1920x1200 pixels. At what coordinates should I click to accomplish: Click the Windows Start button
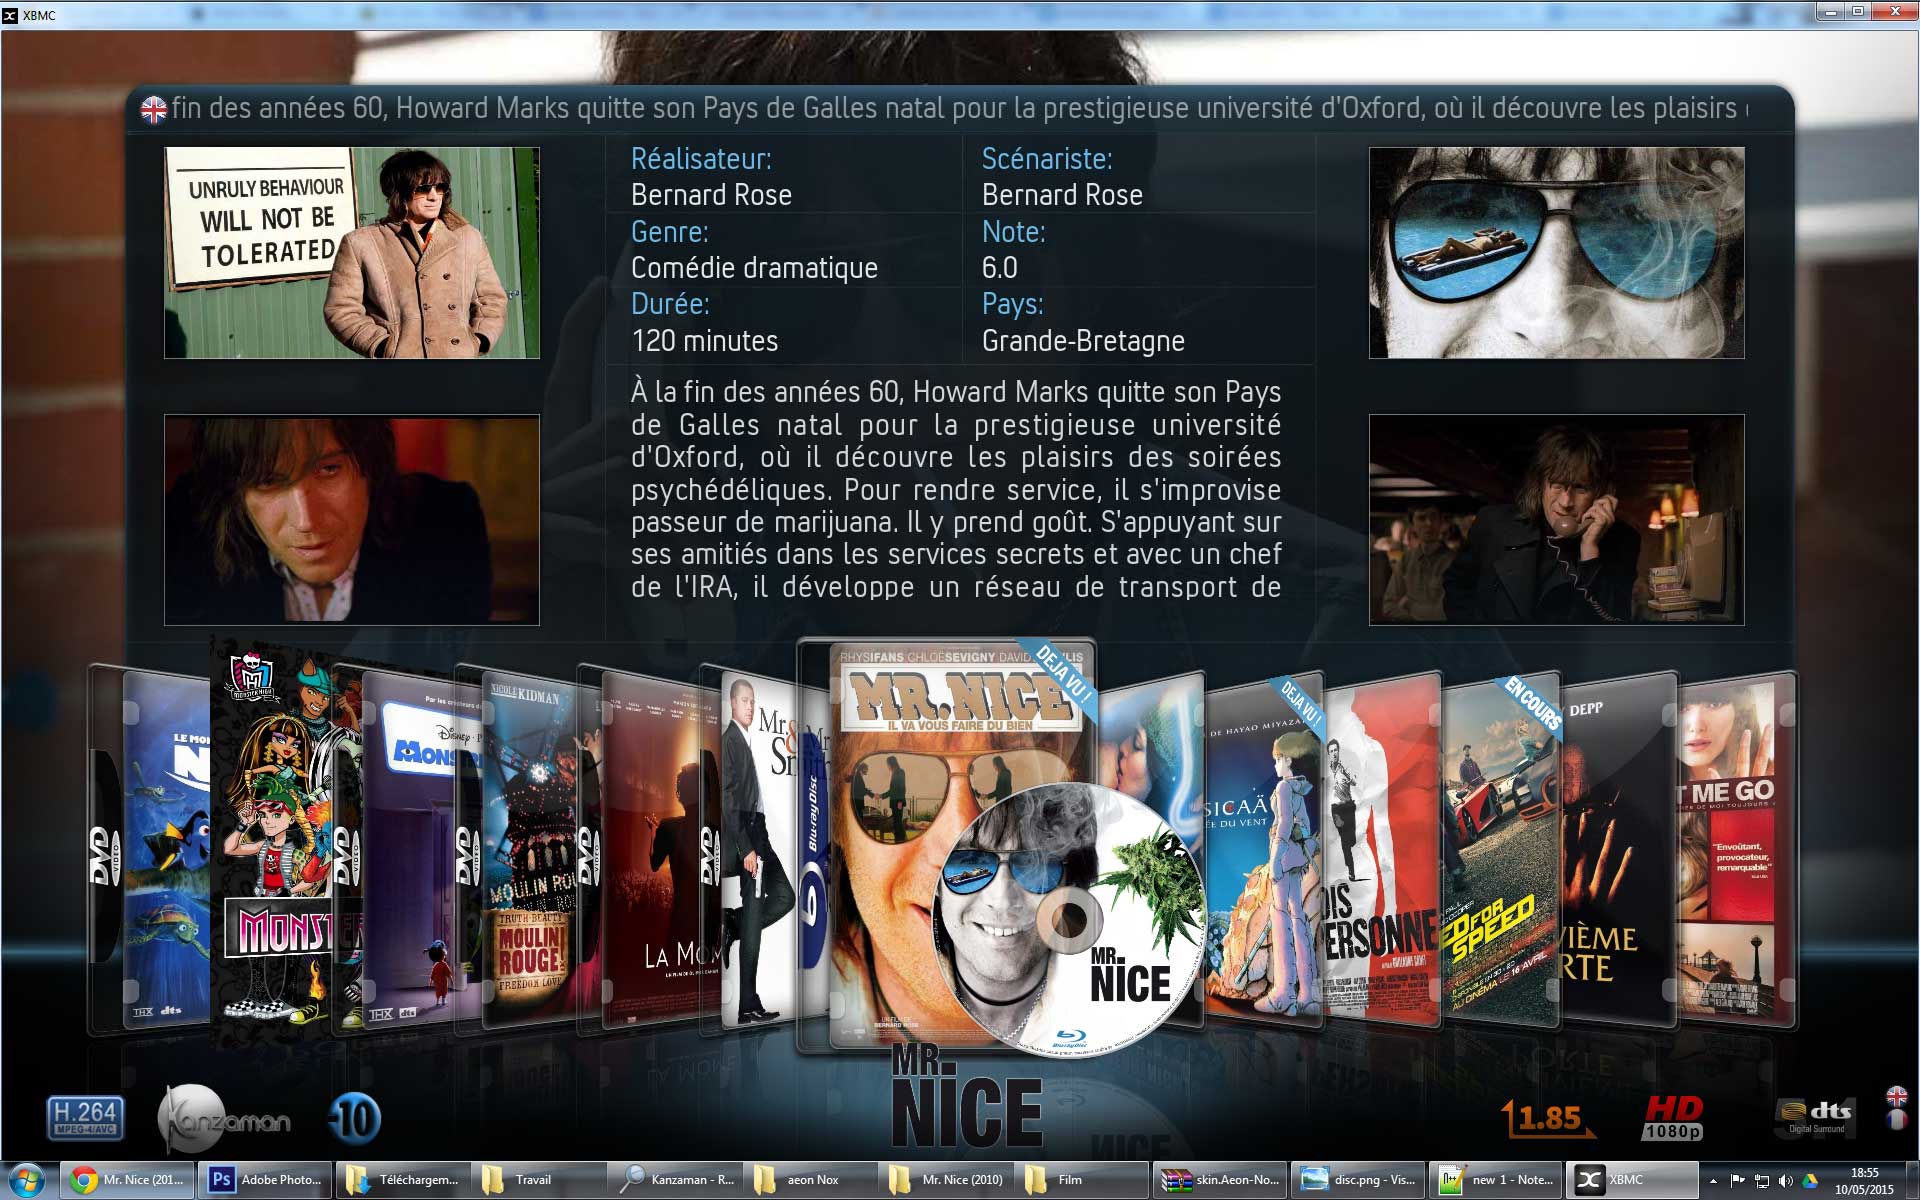pyautogui.click(x=25, y=1180)
